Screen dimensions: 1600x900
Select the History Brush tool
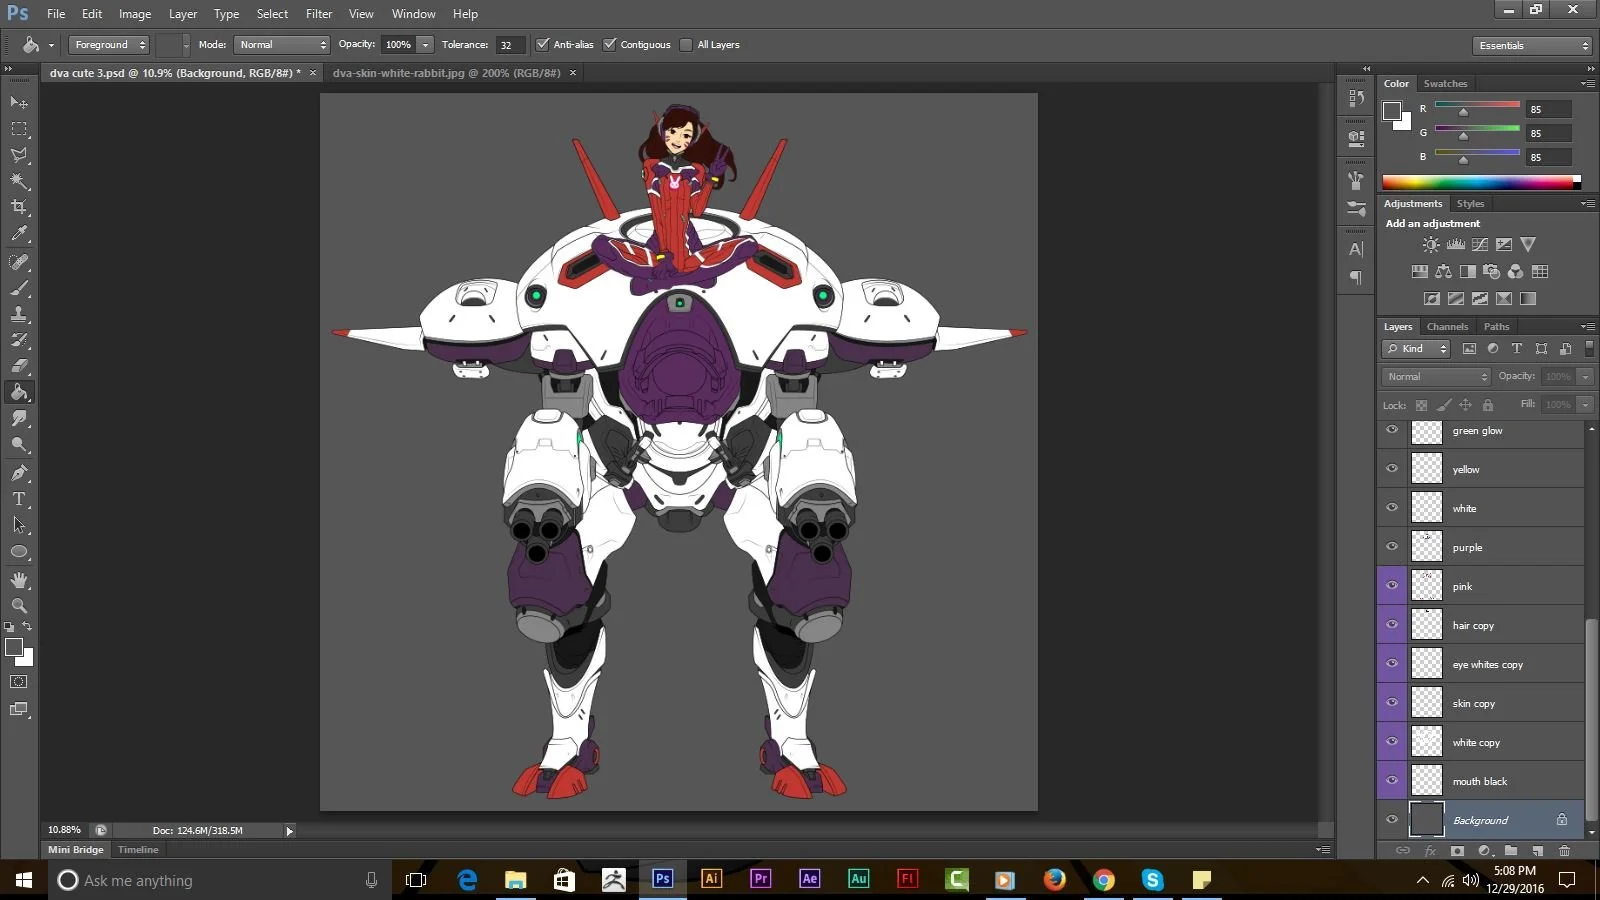tap(19, 340)
